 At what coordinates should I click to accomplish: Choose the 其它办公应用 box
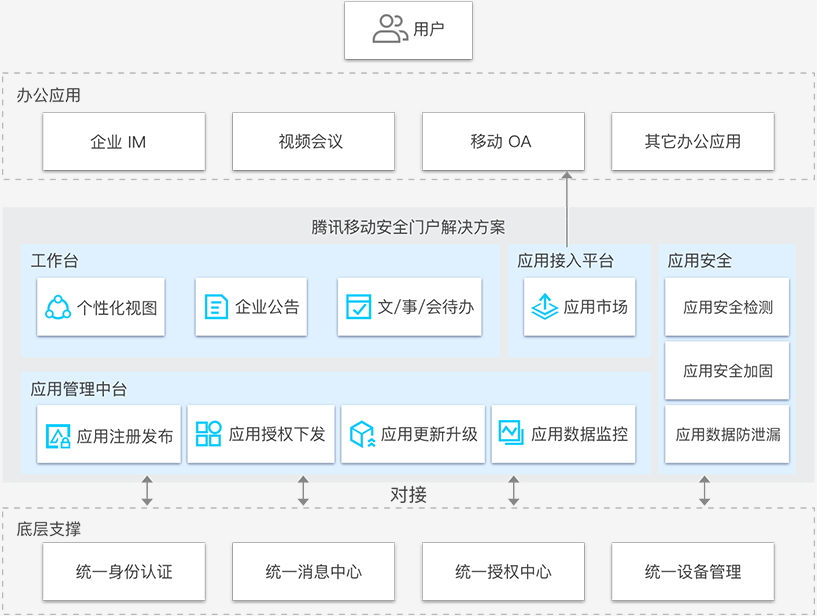click(692, 142)
